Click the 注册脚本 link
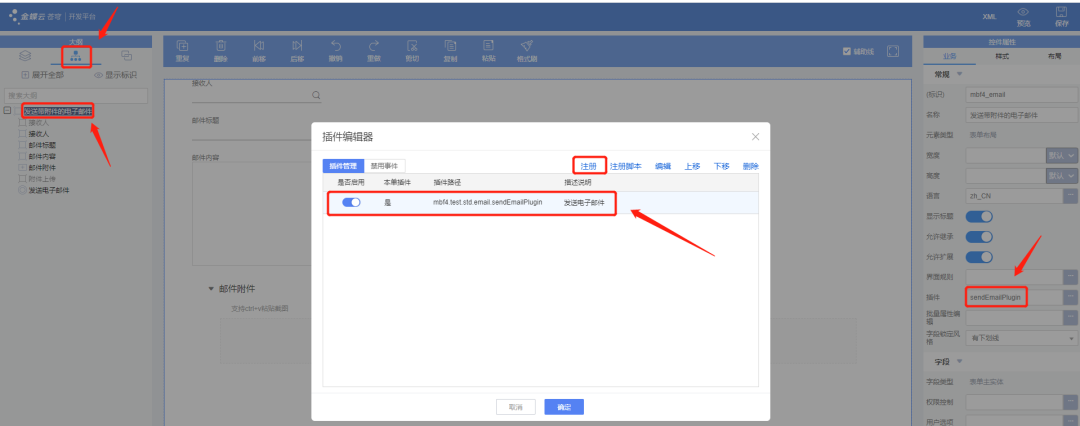This screenshot has width=1080, height=426. pyautogui.click(x=625, y=166)
